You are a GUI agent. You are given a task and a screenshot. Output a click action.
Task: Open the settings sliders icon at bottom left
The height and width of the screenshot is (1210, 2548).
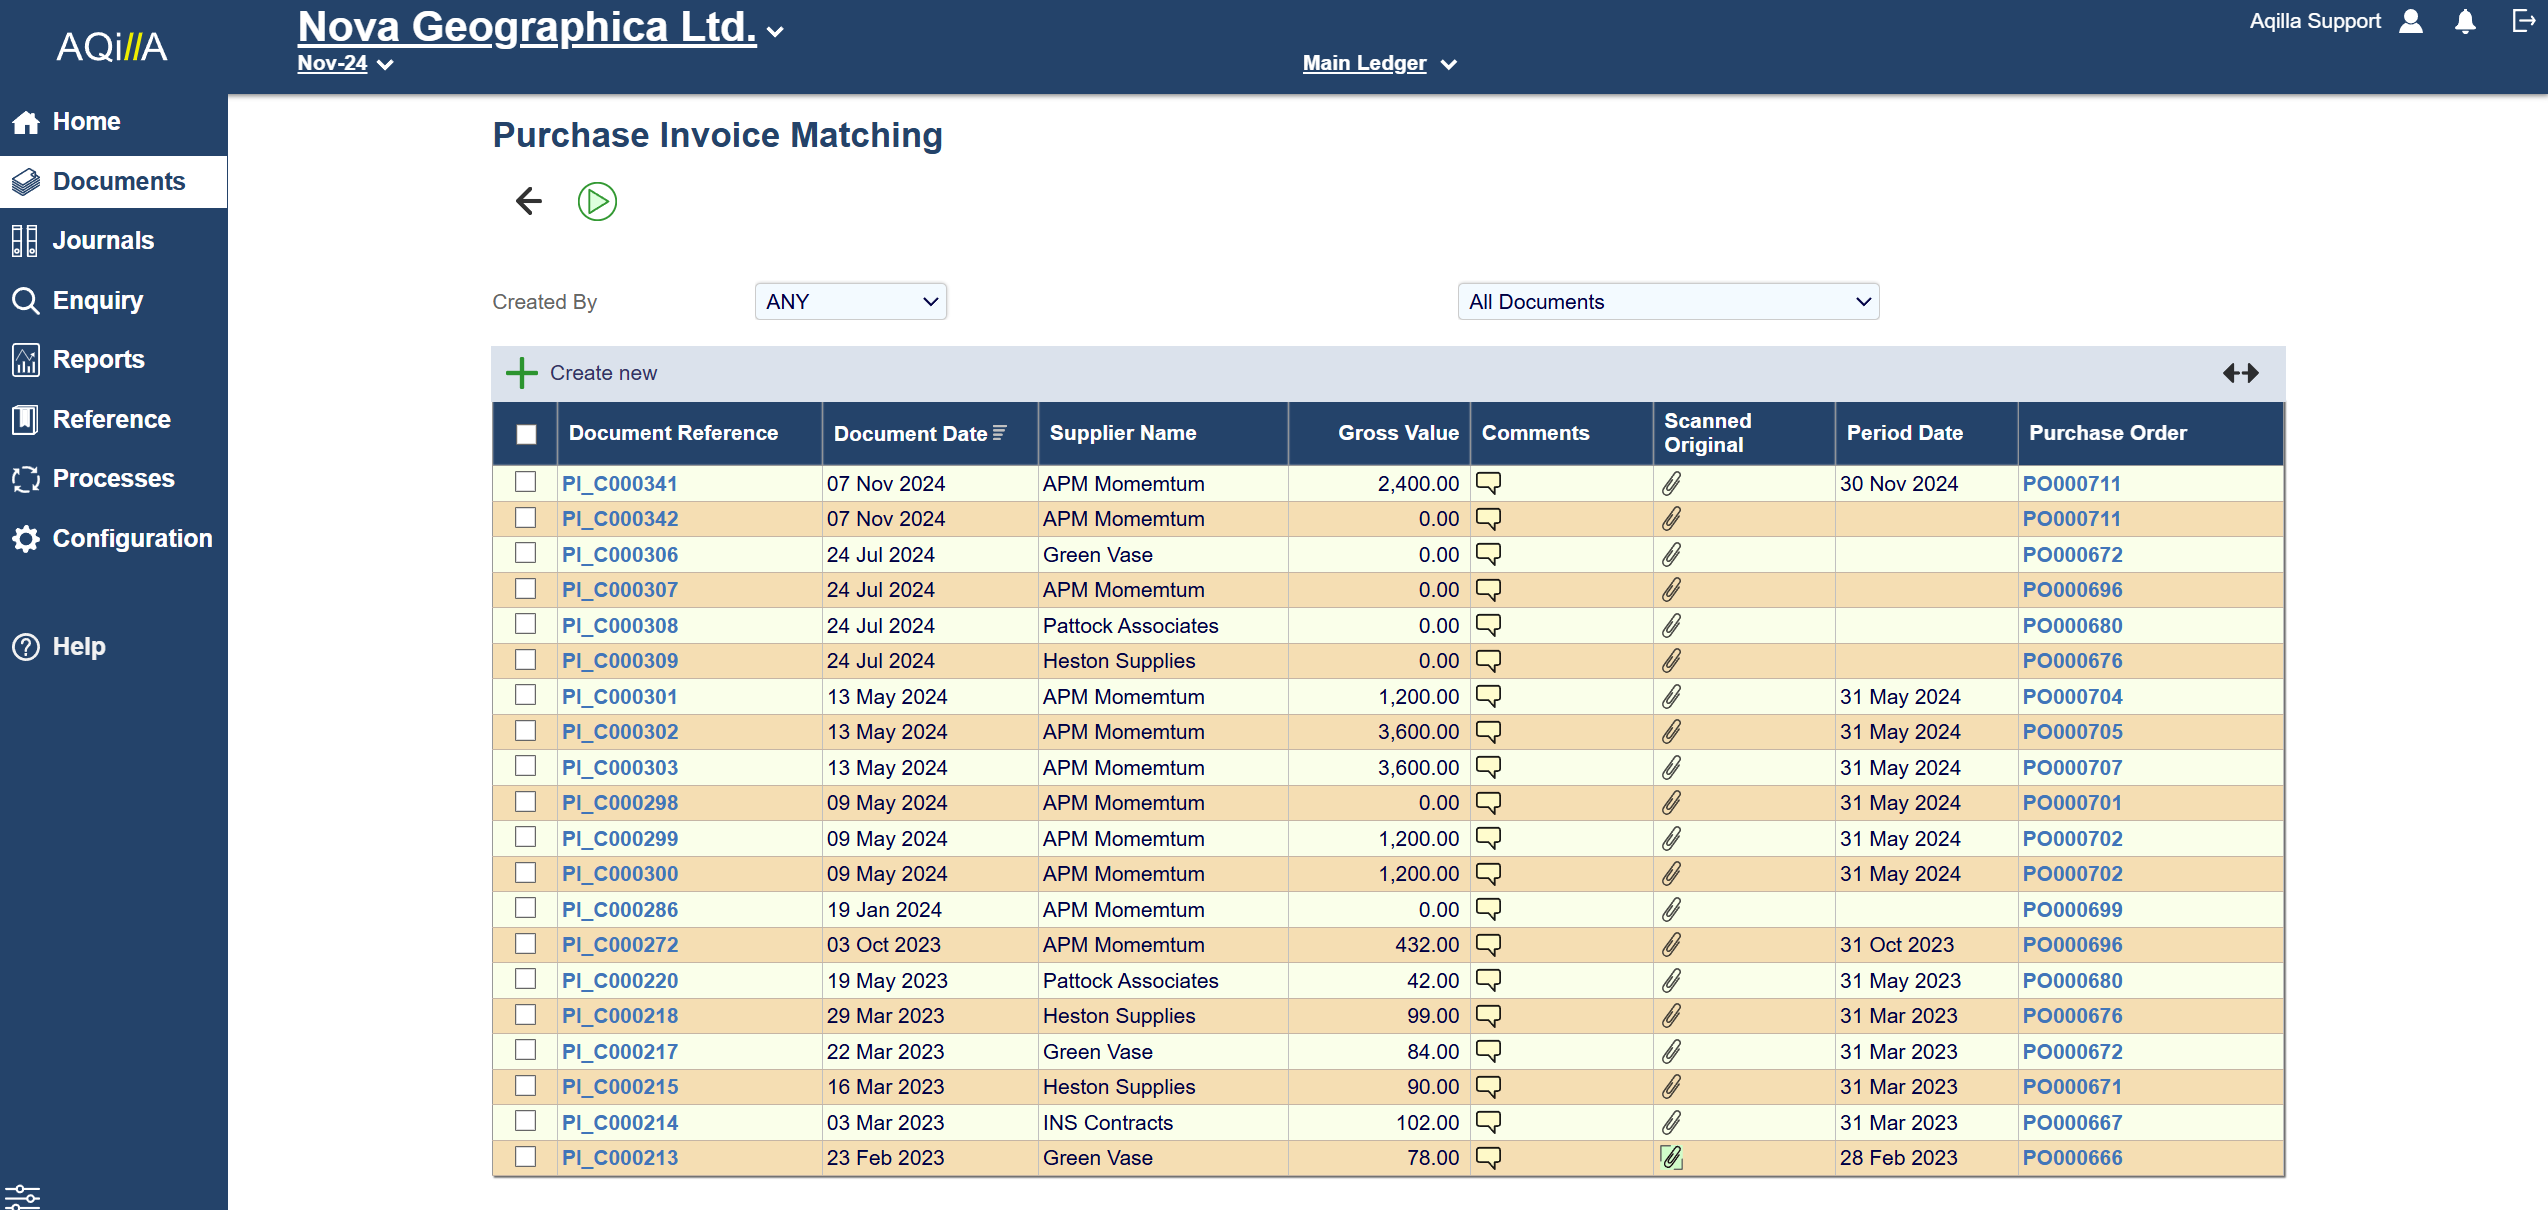click(22, 1196)
